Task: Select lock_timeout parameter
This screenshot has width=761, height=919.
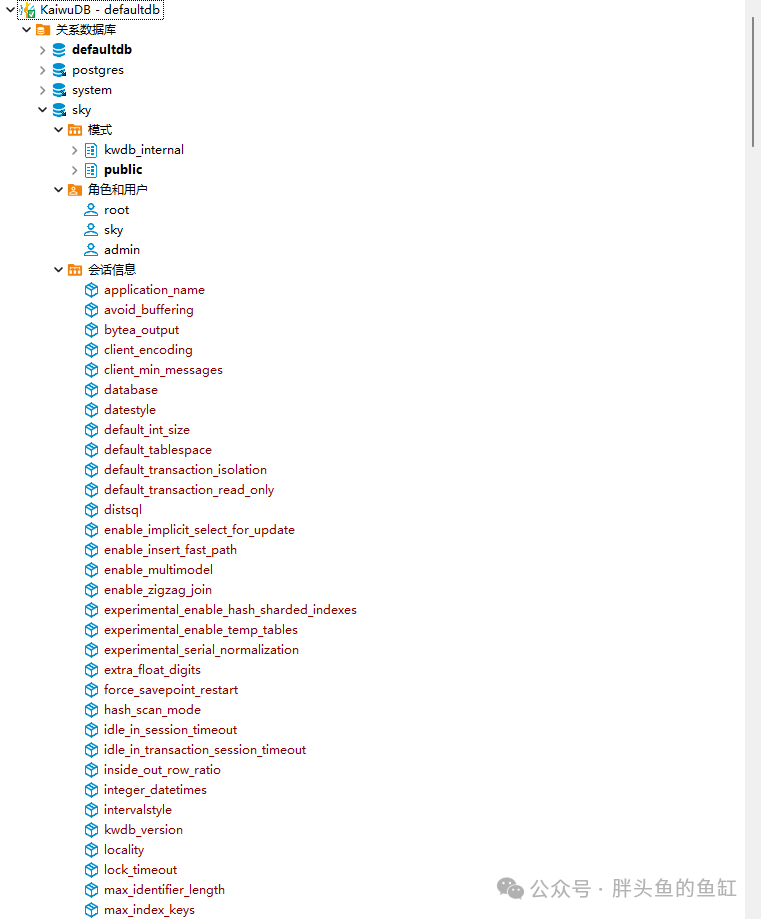Action: coord(140,870)
